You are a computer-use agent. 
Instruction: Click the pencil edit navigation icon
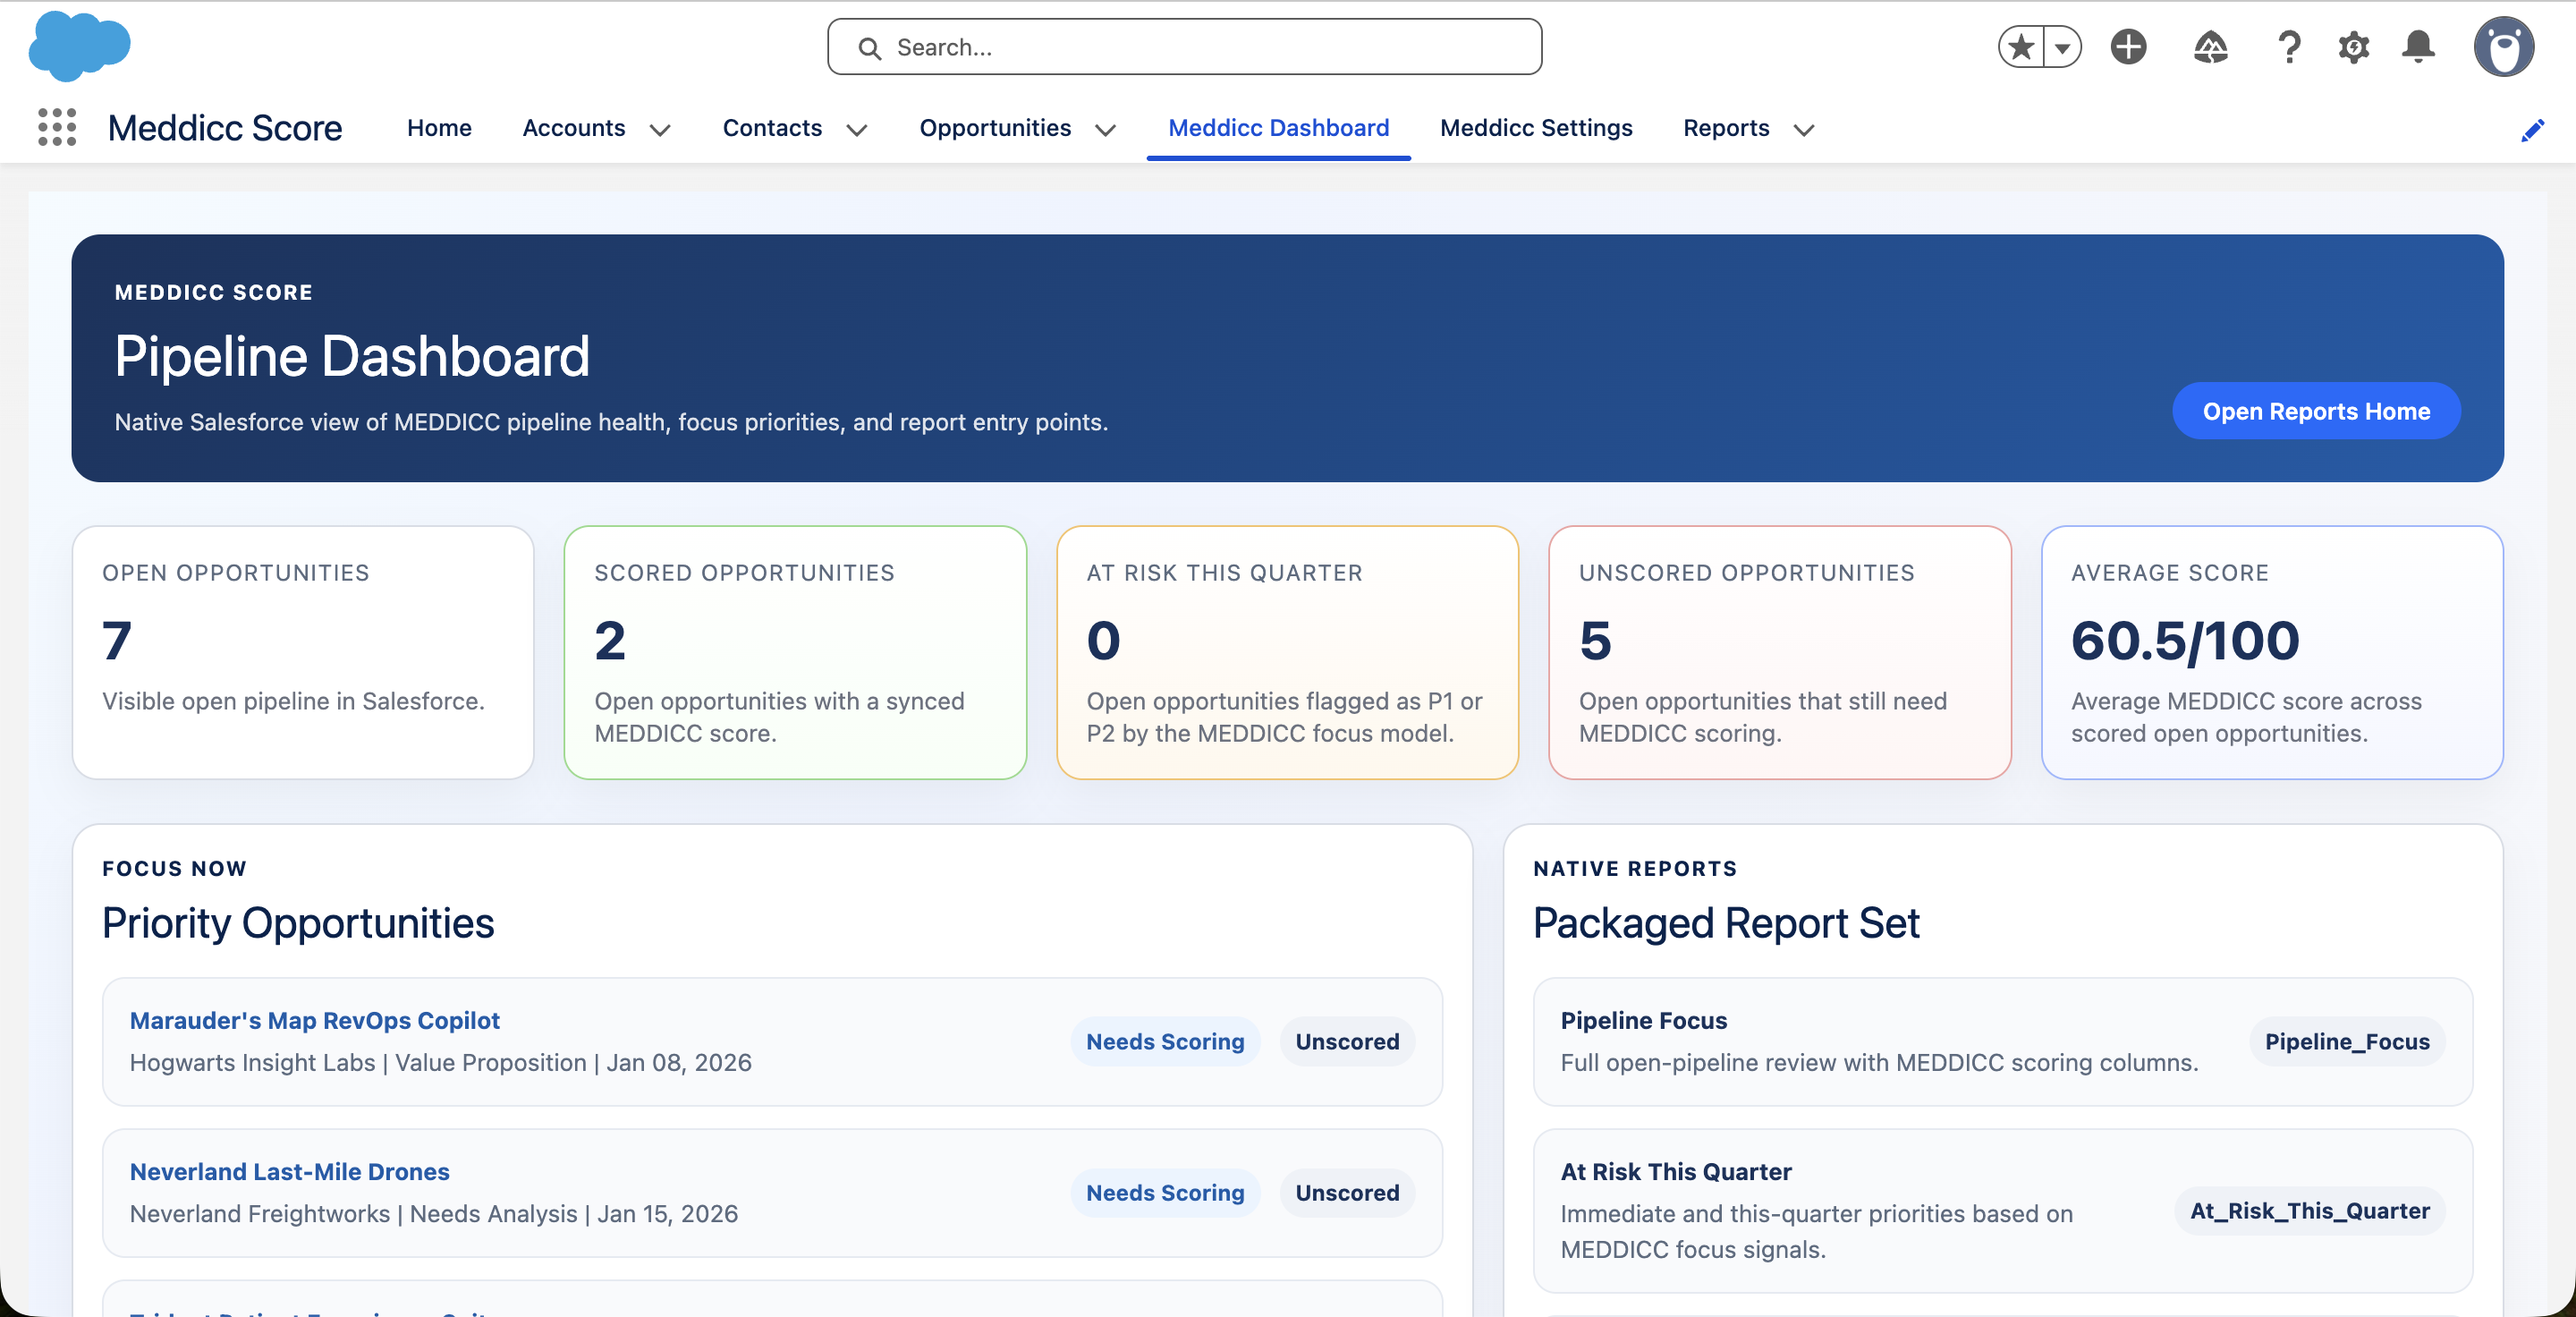2532,131
